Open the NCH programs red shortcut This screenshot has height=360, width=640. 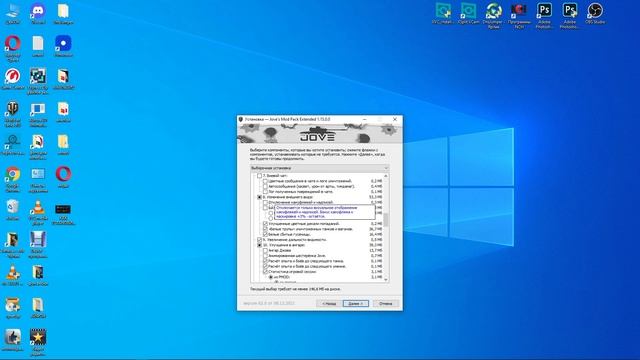(x=519, y=16)
